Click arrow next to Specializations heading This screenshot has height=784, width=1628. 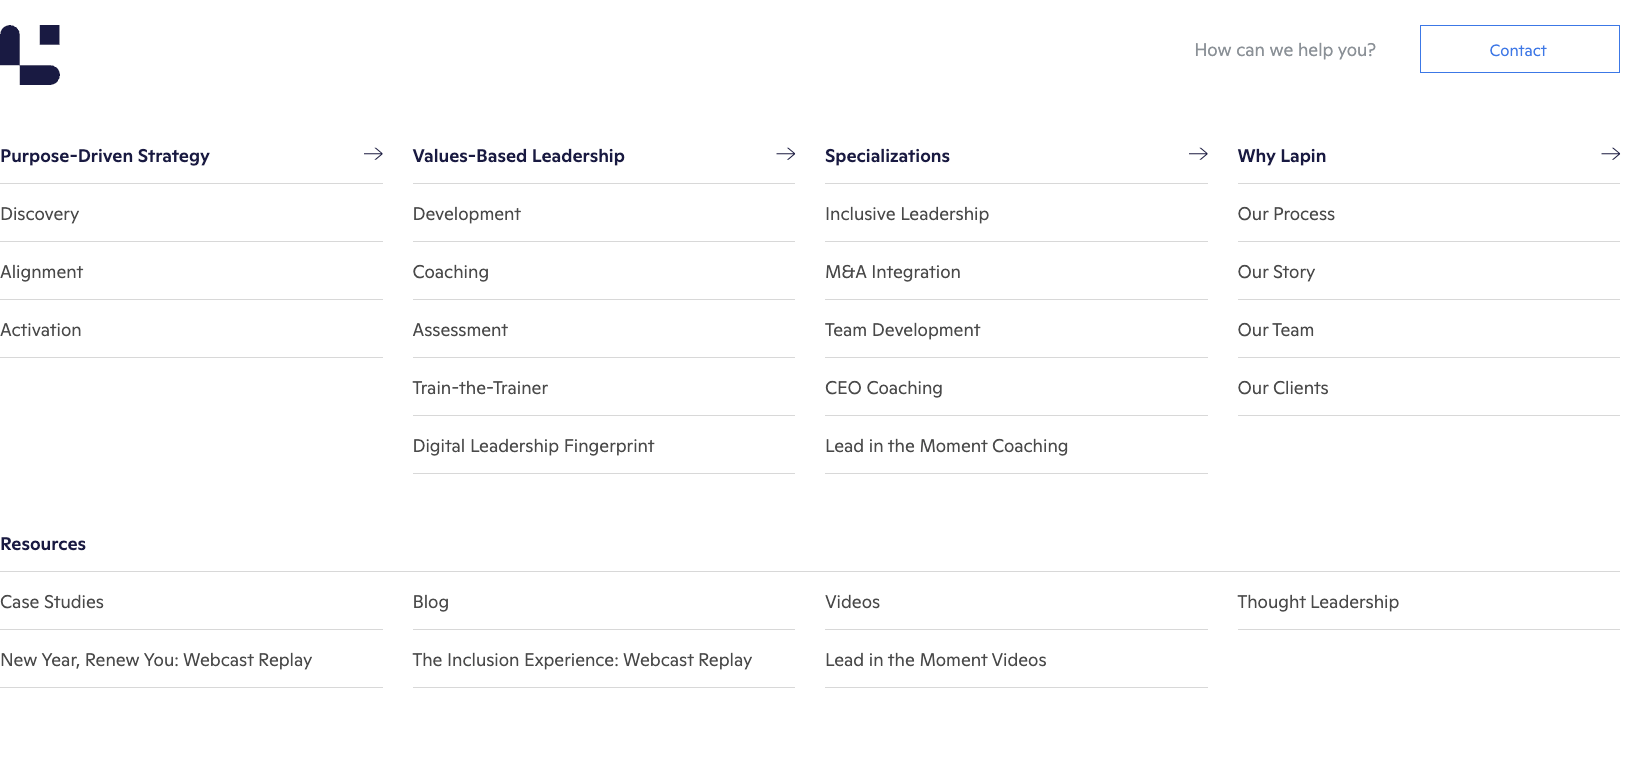[x=1198, y=154]
